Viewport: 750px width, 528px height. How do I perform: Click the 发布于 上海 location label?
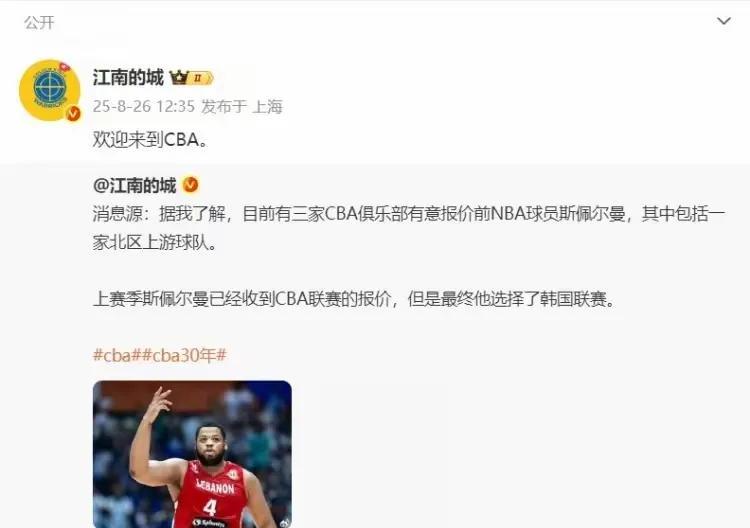pos(242,106)
